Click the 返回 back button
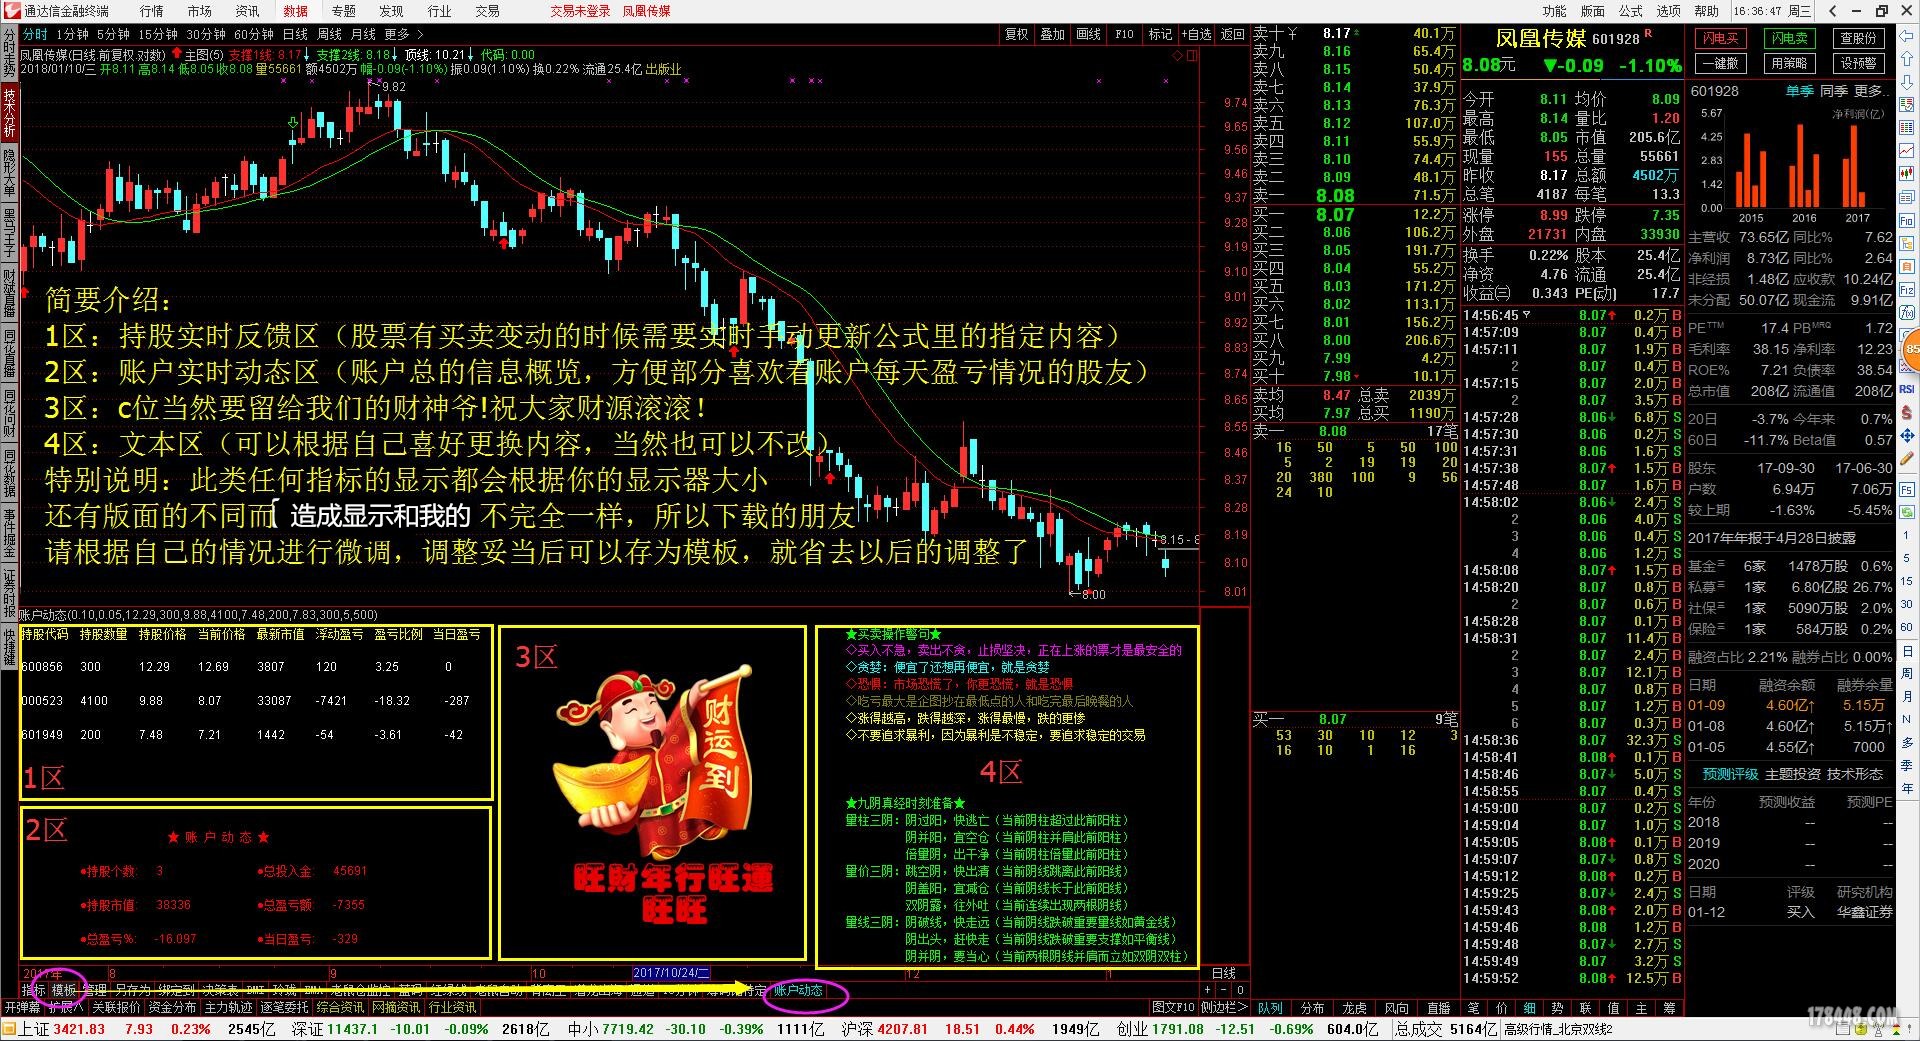This screenshot has height=1041, width=1920. (1233, 34)
